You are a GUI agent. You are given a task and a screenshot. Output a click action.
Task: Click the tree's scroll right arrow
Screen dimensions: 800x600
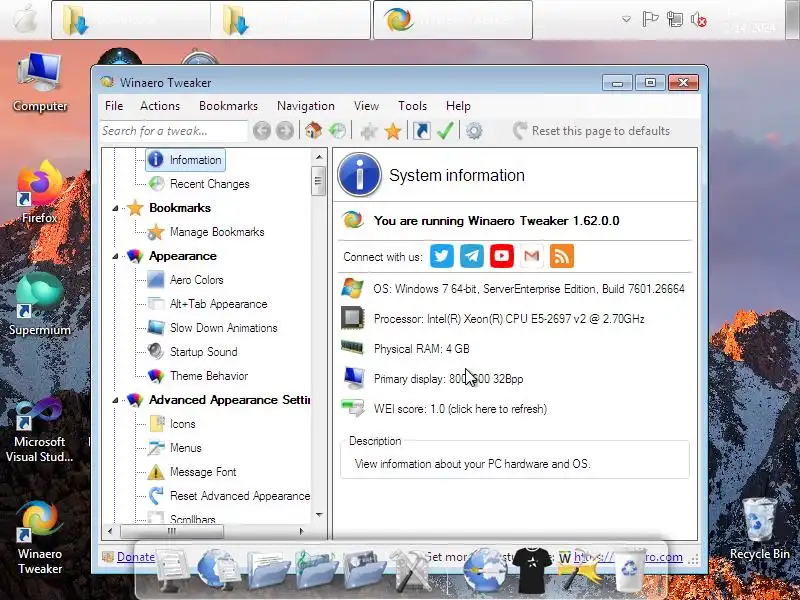point(302,531)
